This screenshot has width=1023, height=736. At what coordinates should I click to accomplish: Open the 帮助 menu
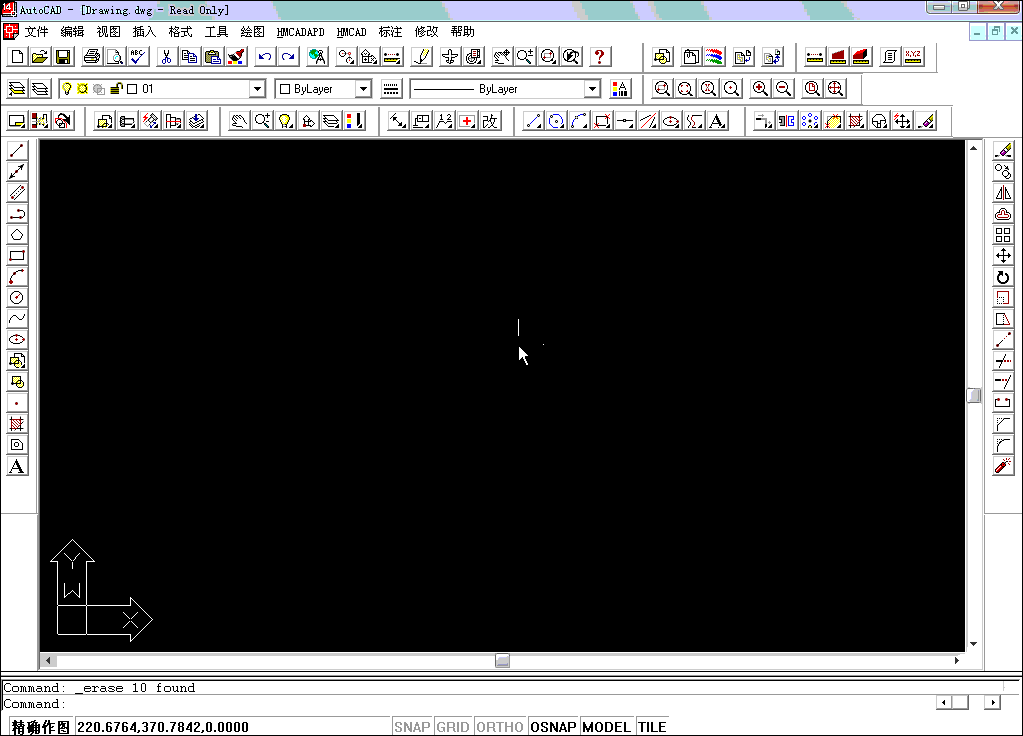coord(463,32)
